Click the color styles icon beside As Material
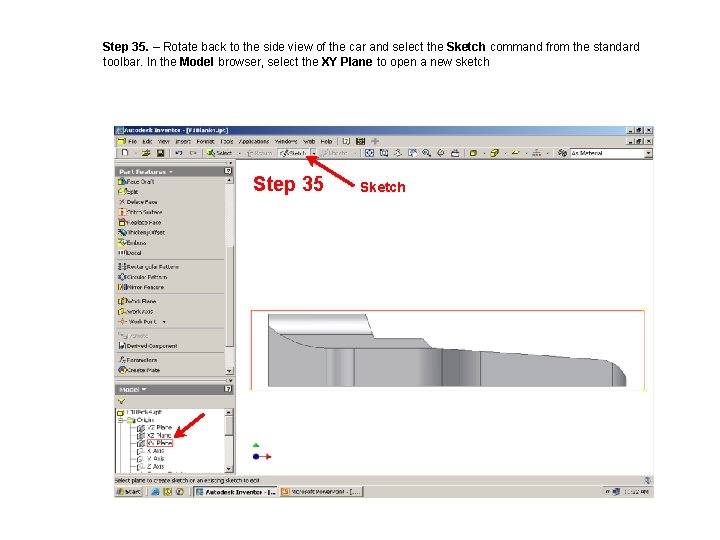This screenshot has width=720, height=540. click(562, 153)
